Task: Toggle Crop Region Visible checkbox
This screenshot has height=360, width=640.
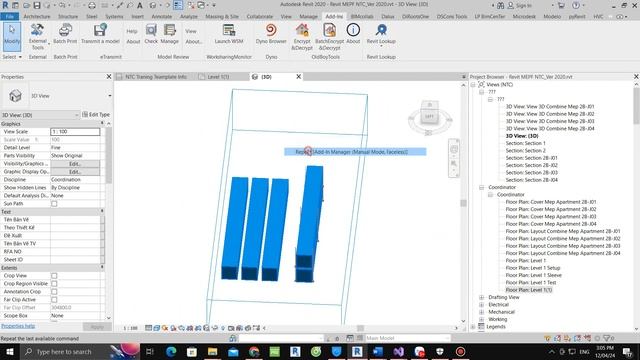Action: click(x=54, y=283)
